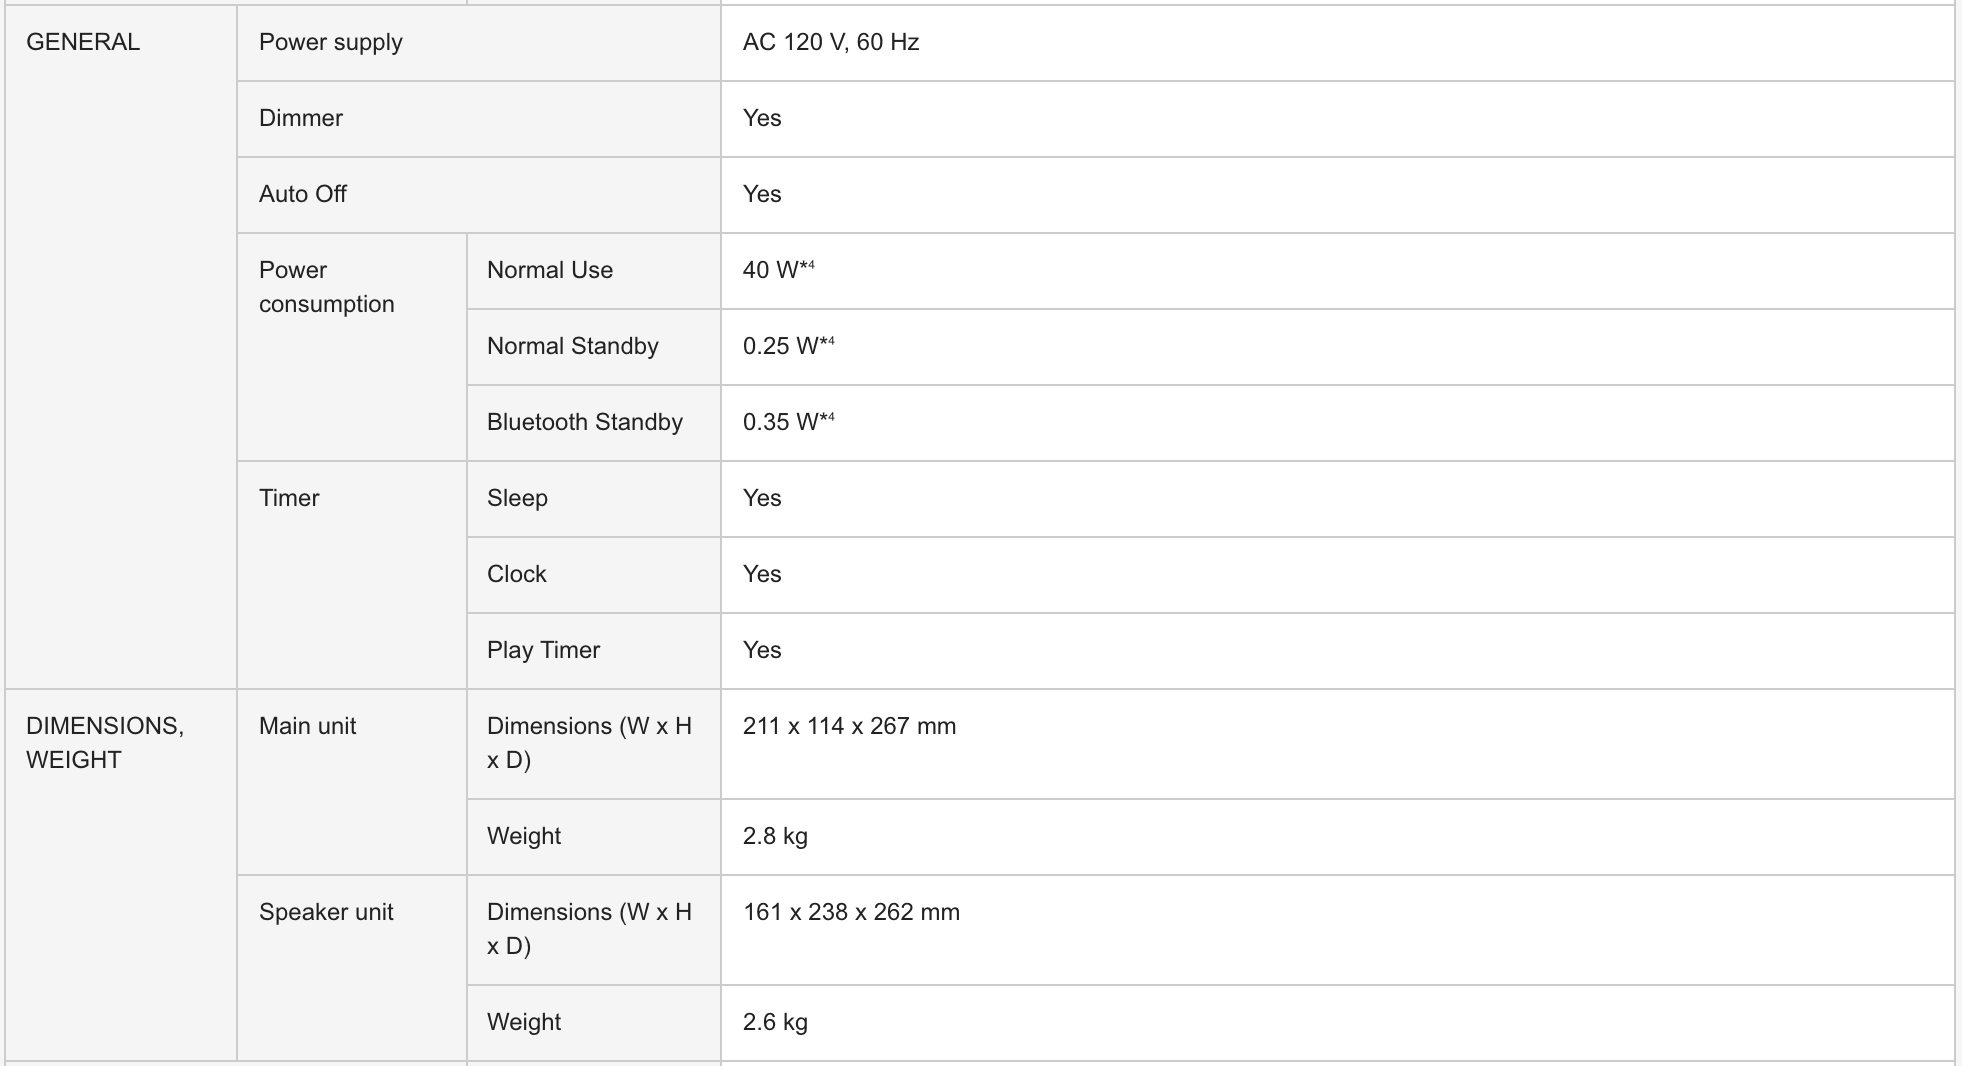This screenshot has height=1066, width=1962.
Task: Click the 0.35 W footnote value
Action: click(789, 422)
